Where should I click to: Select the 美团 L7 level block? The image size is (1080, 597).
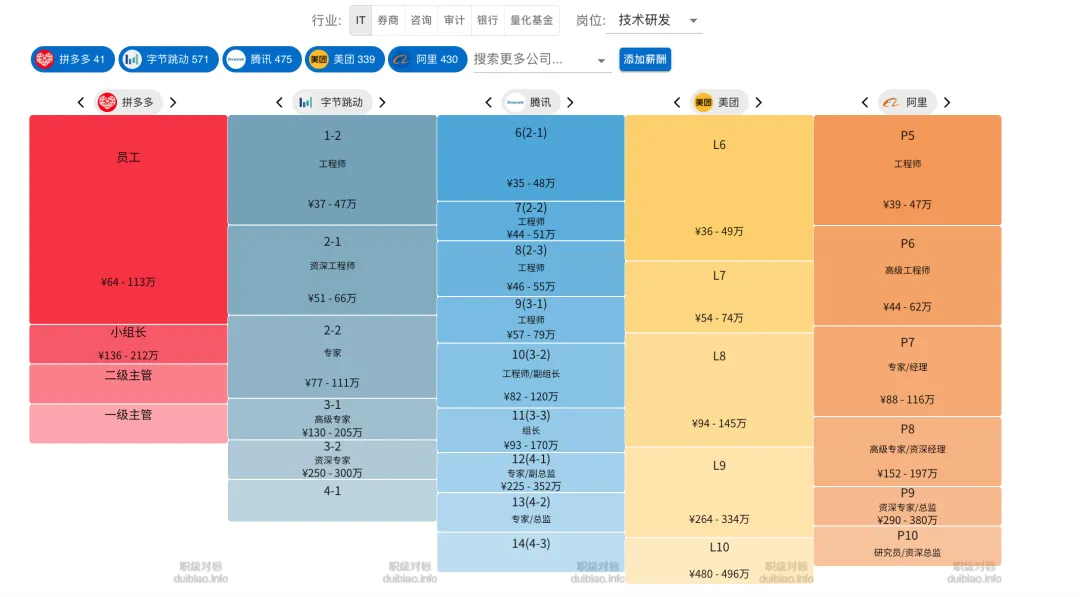pyautogui.click(x=719, y=297)
